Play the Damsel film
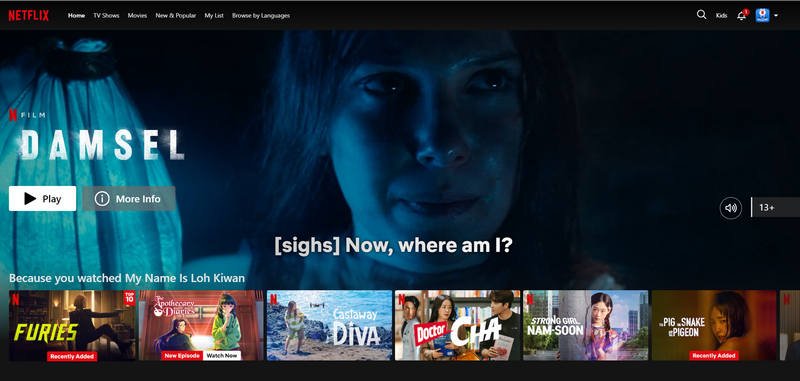 (x=42, y=198)
